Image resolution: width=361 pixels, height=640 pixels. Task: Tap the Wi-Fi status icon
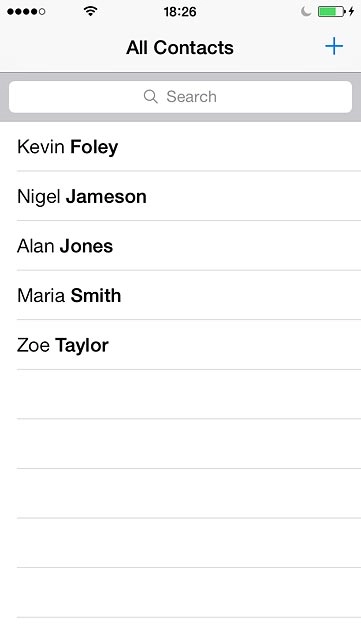(x=90, y=11)
